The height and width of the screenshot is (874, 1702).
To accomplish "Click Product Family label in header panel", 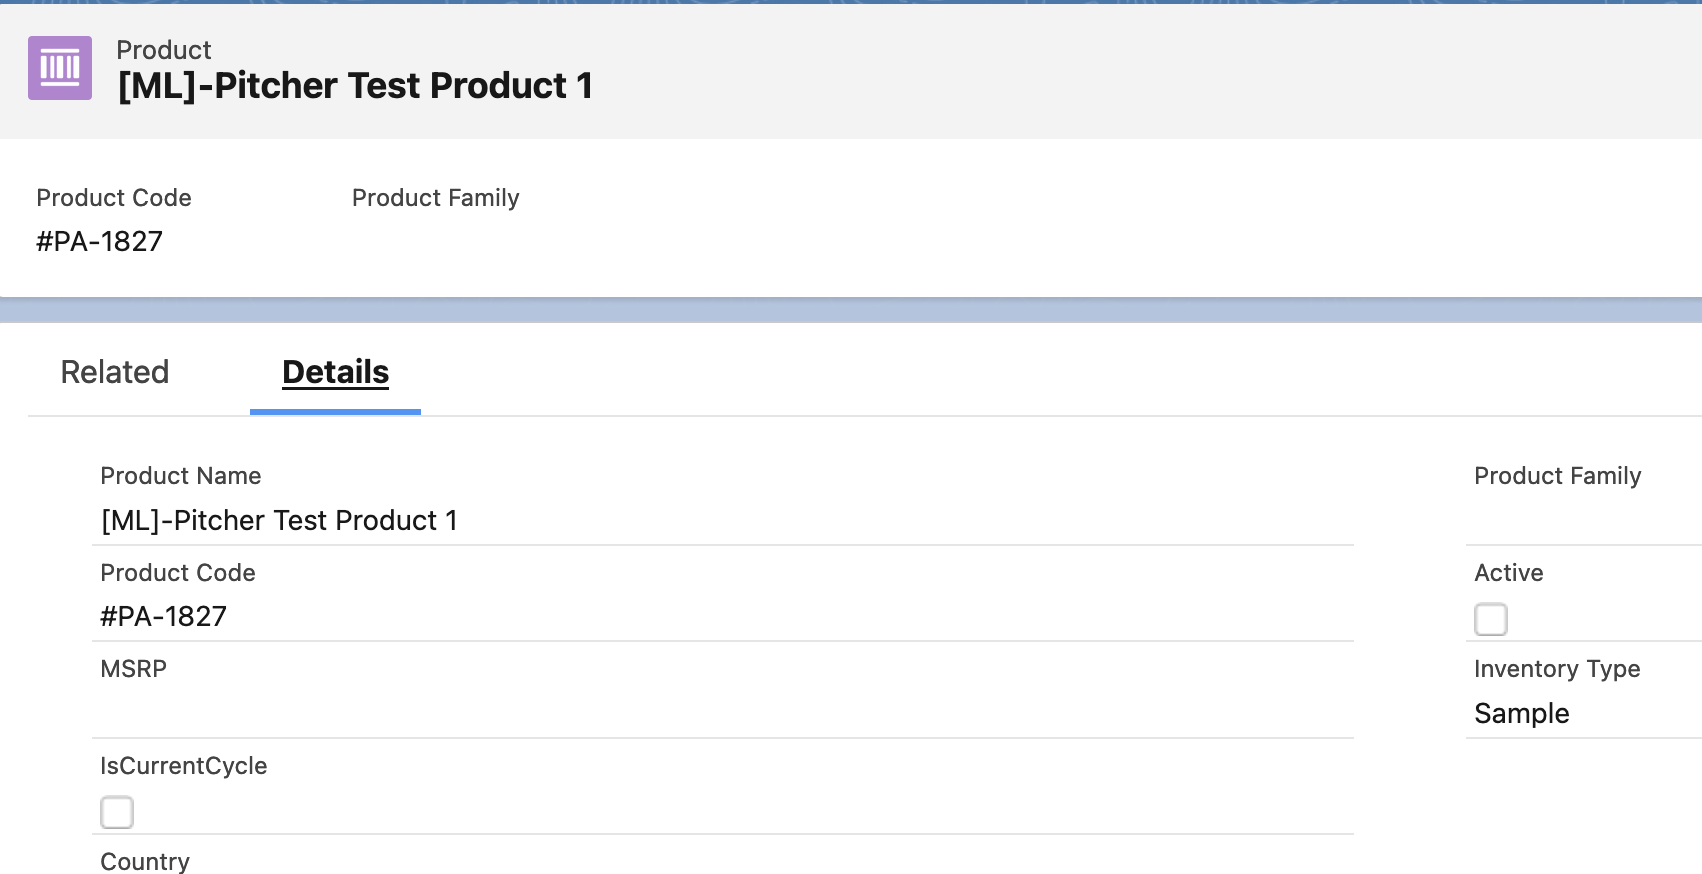I will (x=435, y=198).
